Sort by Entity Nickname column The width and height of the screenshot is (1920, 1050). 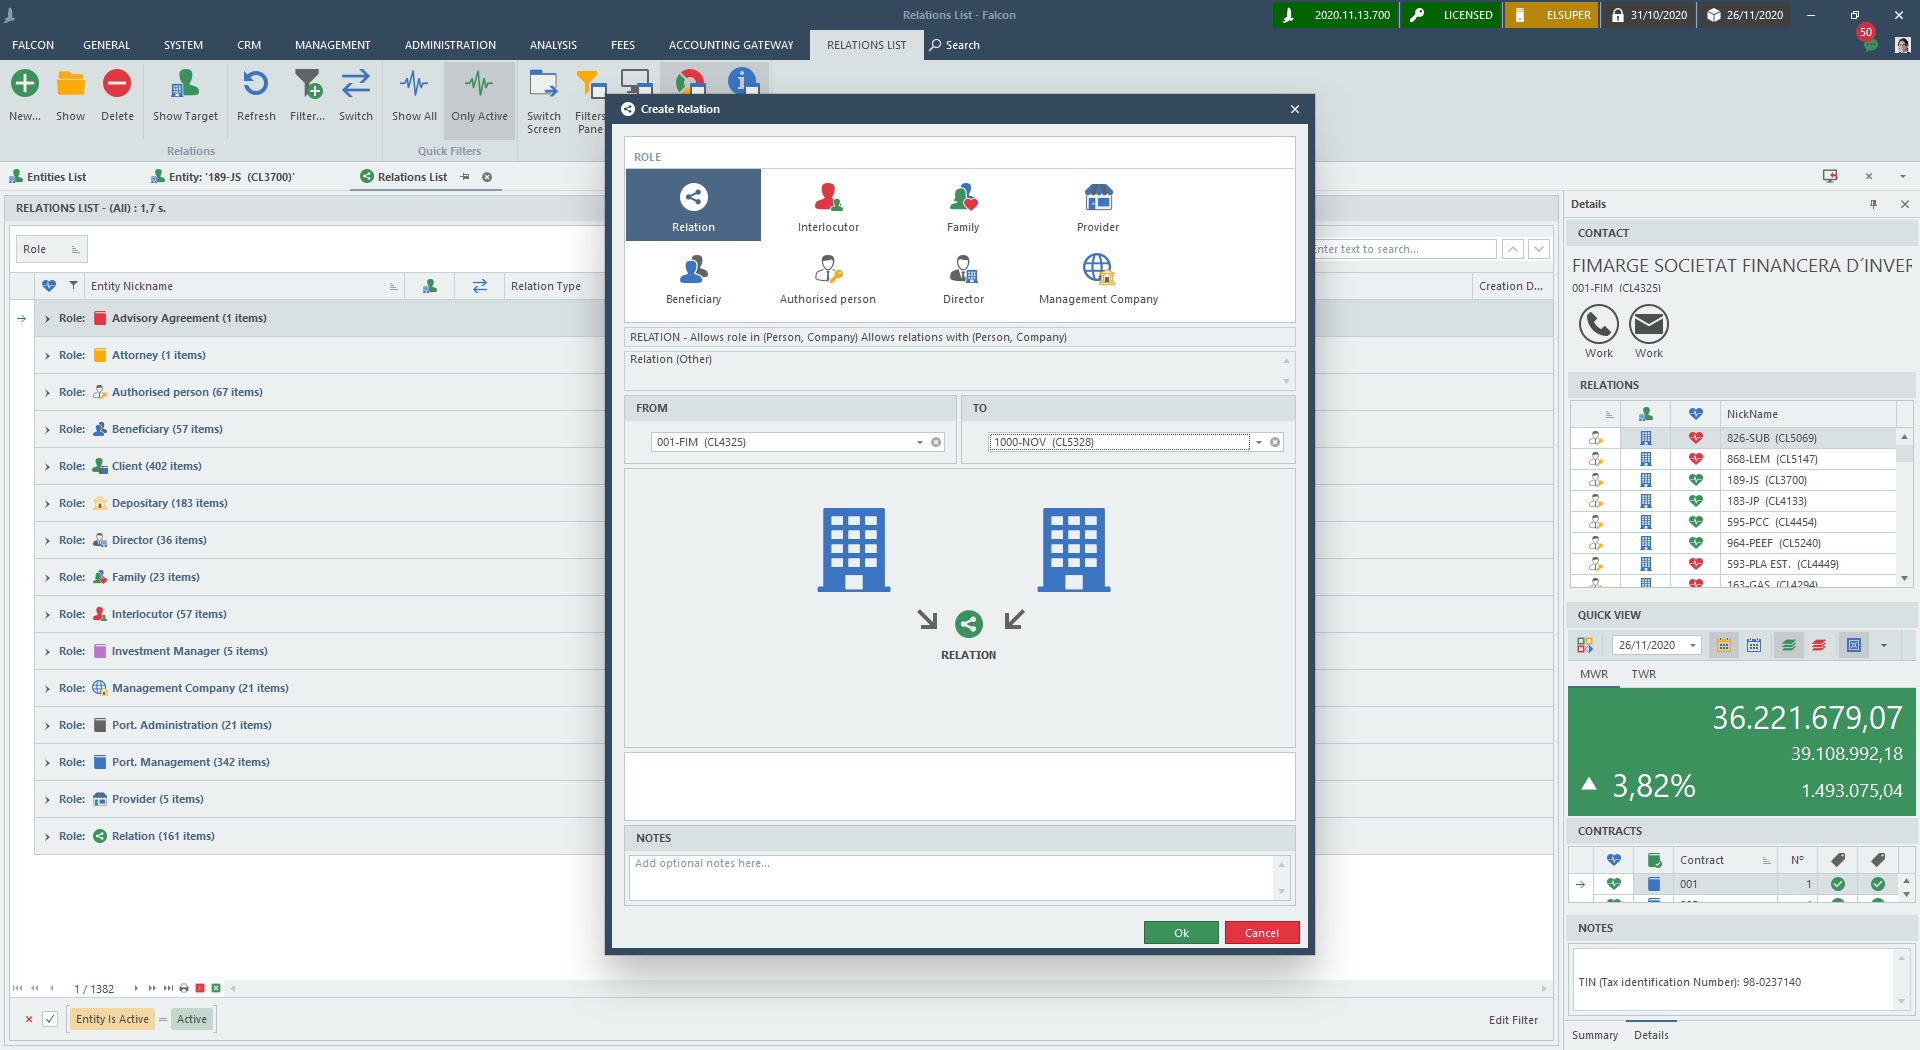tap(243, 286)
